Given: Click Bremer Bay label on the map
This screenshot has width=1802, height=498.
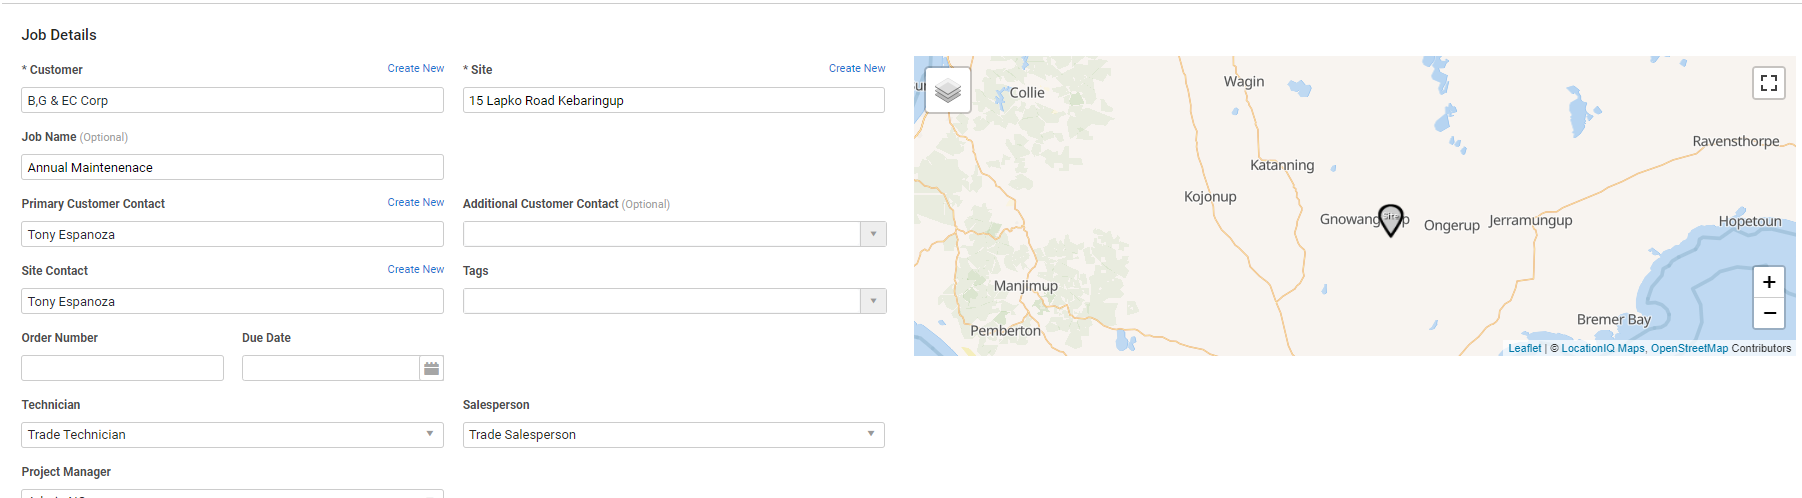Looking at the screenshot, I should [x=1613, y=320].
